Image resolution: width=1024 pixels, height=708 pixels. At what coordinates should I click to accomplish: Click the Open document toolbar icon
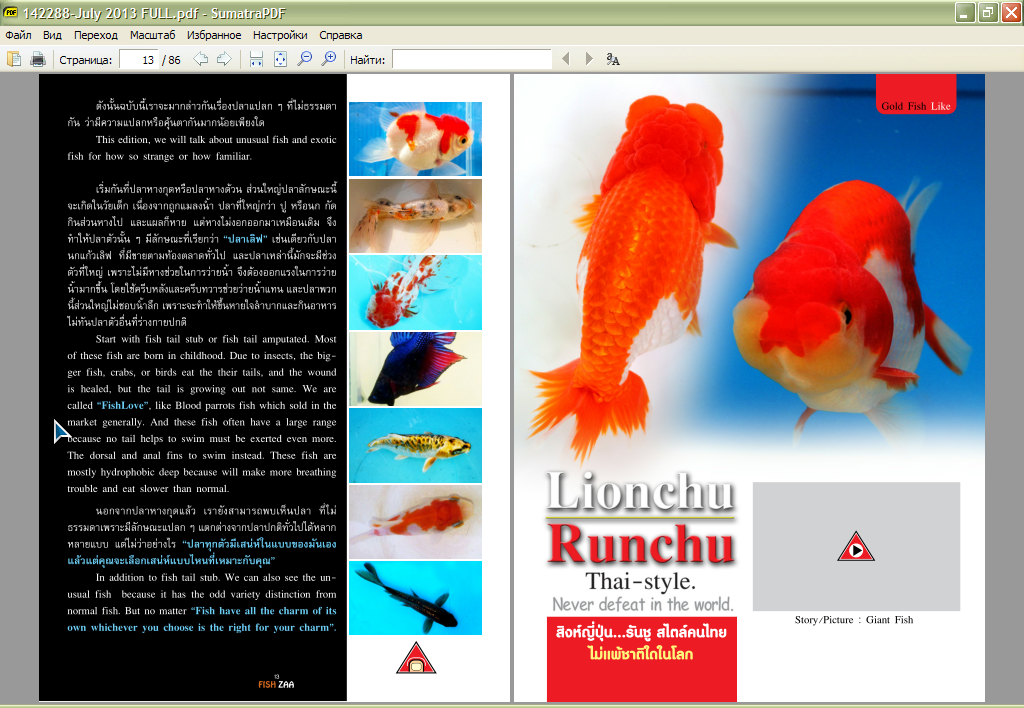click(14, 59)
